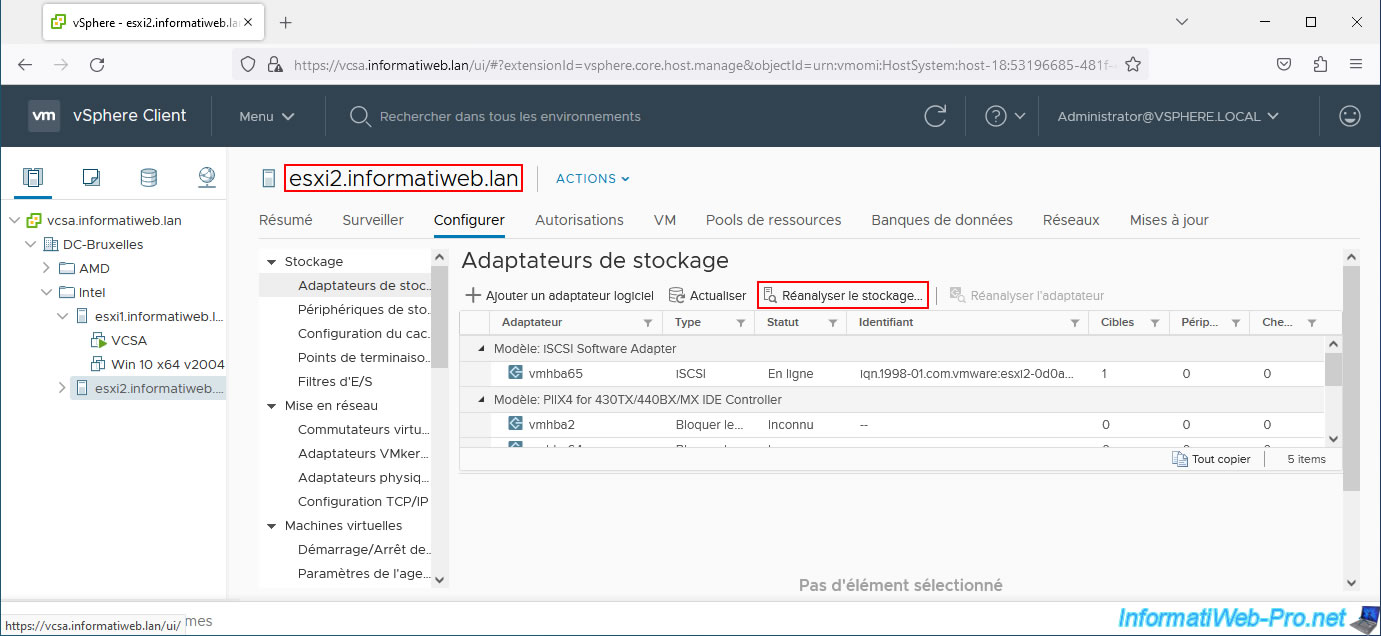
Task: Click the search all environments field
Action: [x=510, y=117]
